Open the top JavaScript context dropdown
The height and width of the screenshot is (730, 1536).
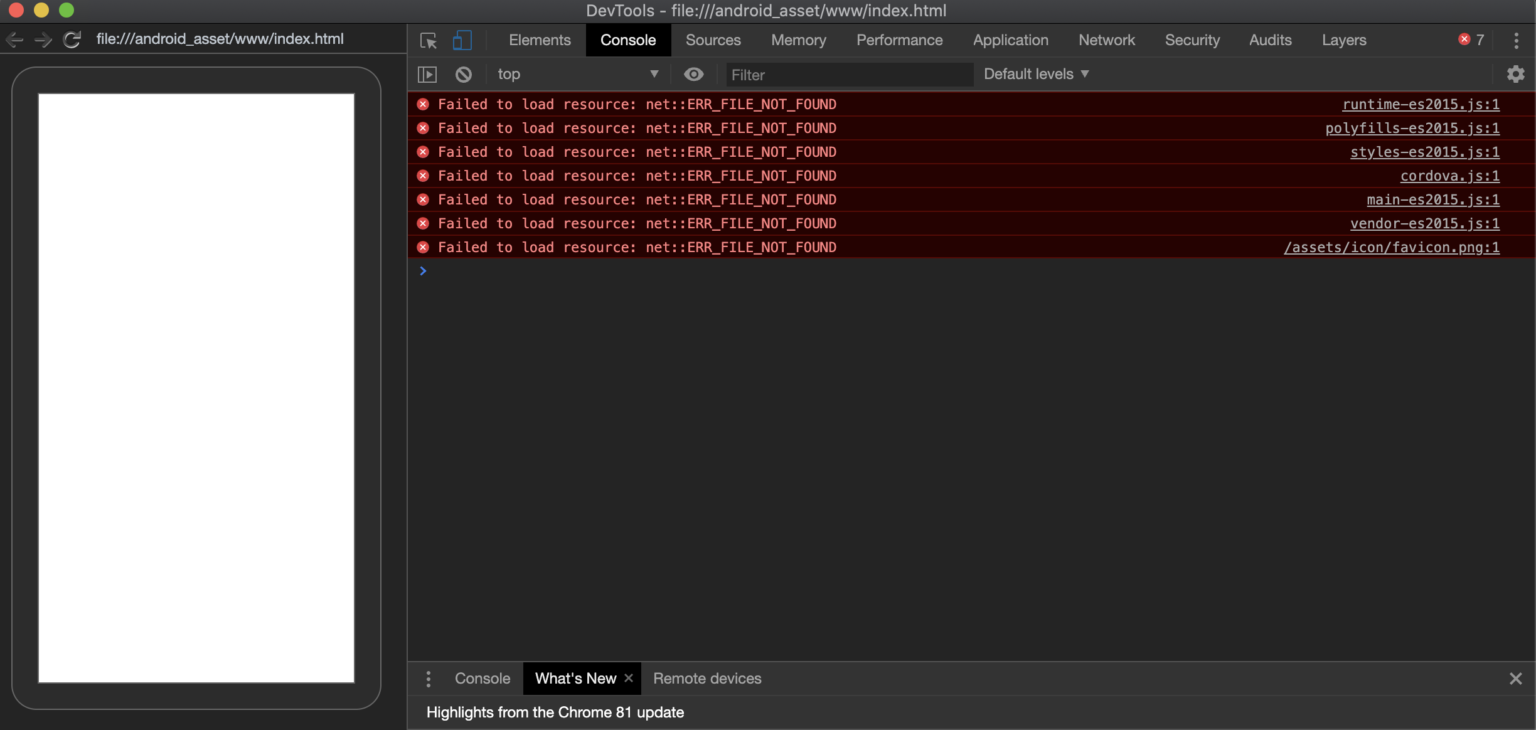click(578, 74)
